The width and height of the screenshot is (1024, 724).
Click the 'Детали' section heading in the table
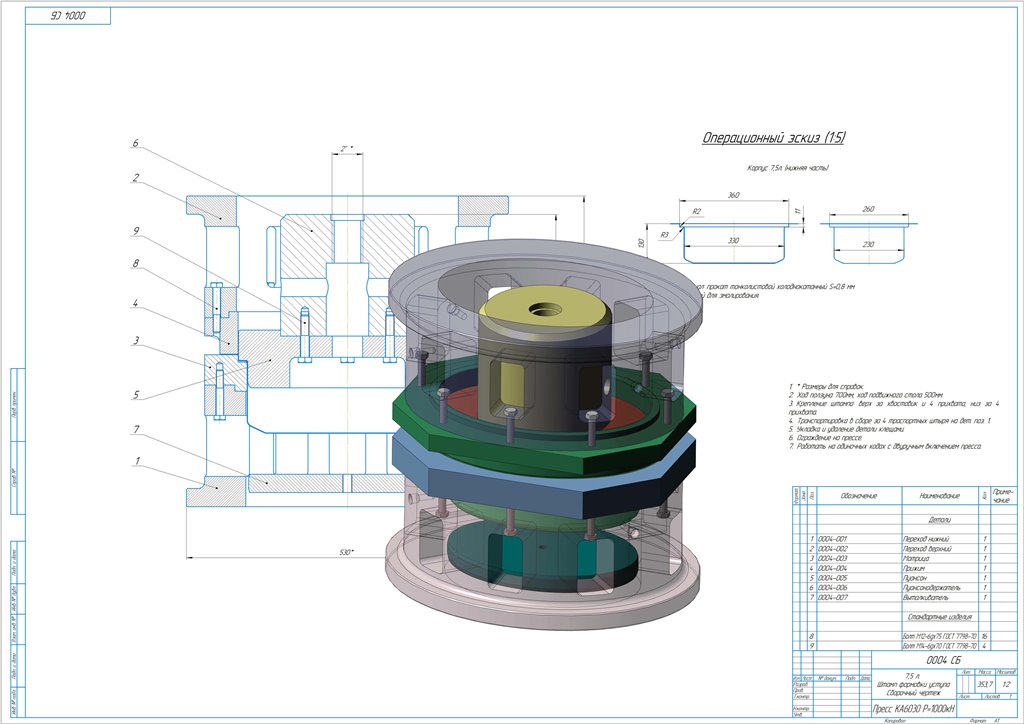point(939,520)
